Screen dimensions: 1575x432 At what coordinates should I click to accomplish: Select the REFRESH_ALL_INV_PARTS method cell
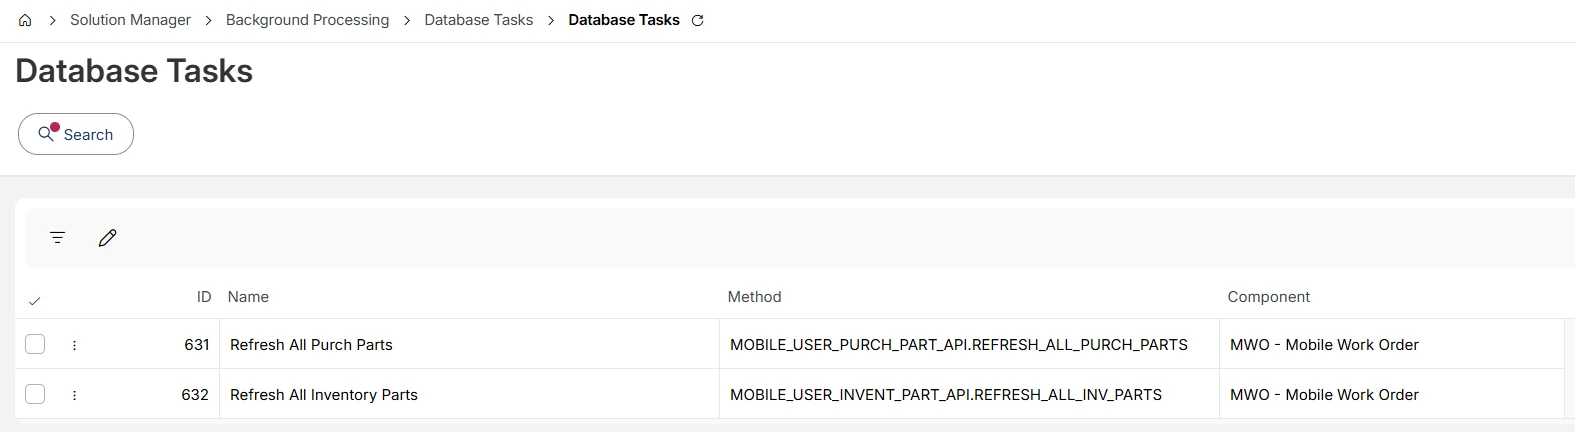(945, 395)
